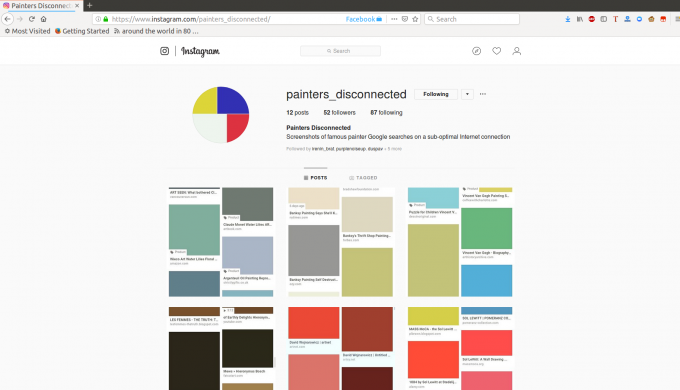Click the painters_disconnected username heading
The height and width of the screenshot is (390, 680).
[x=346, y=94]
